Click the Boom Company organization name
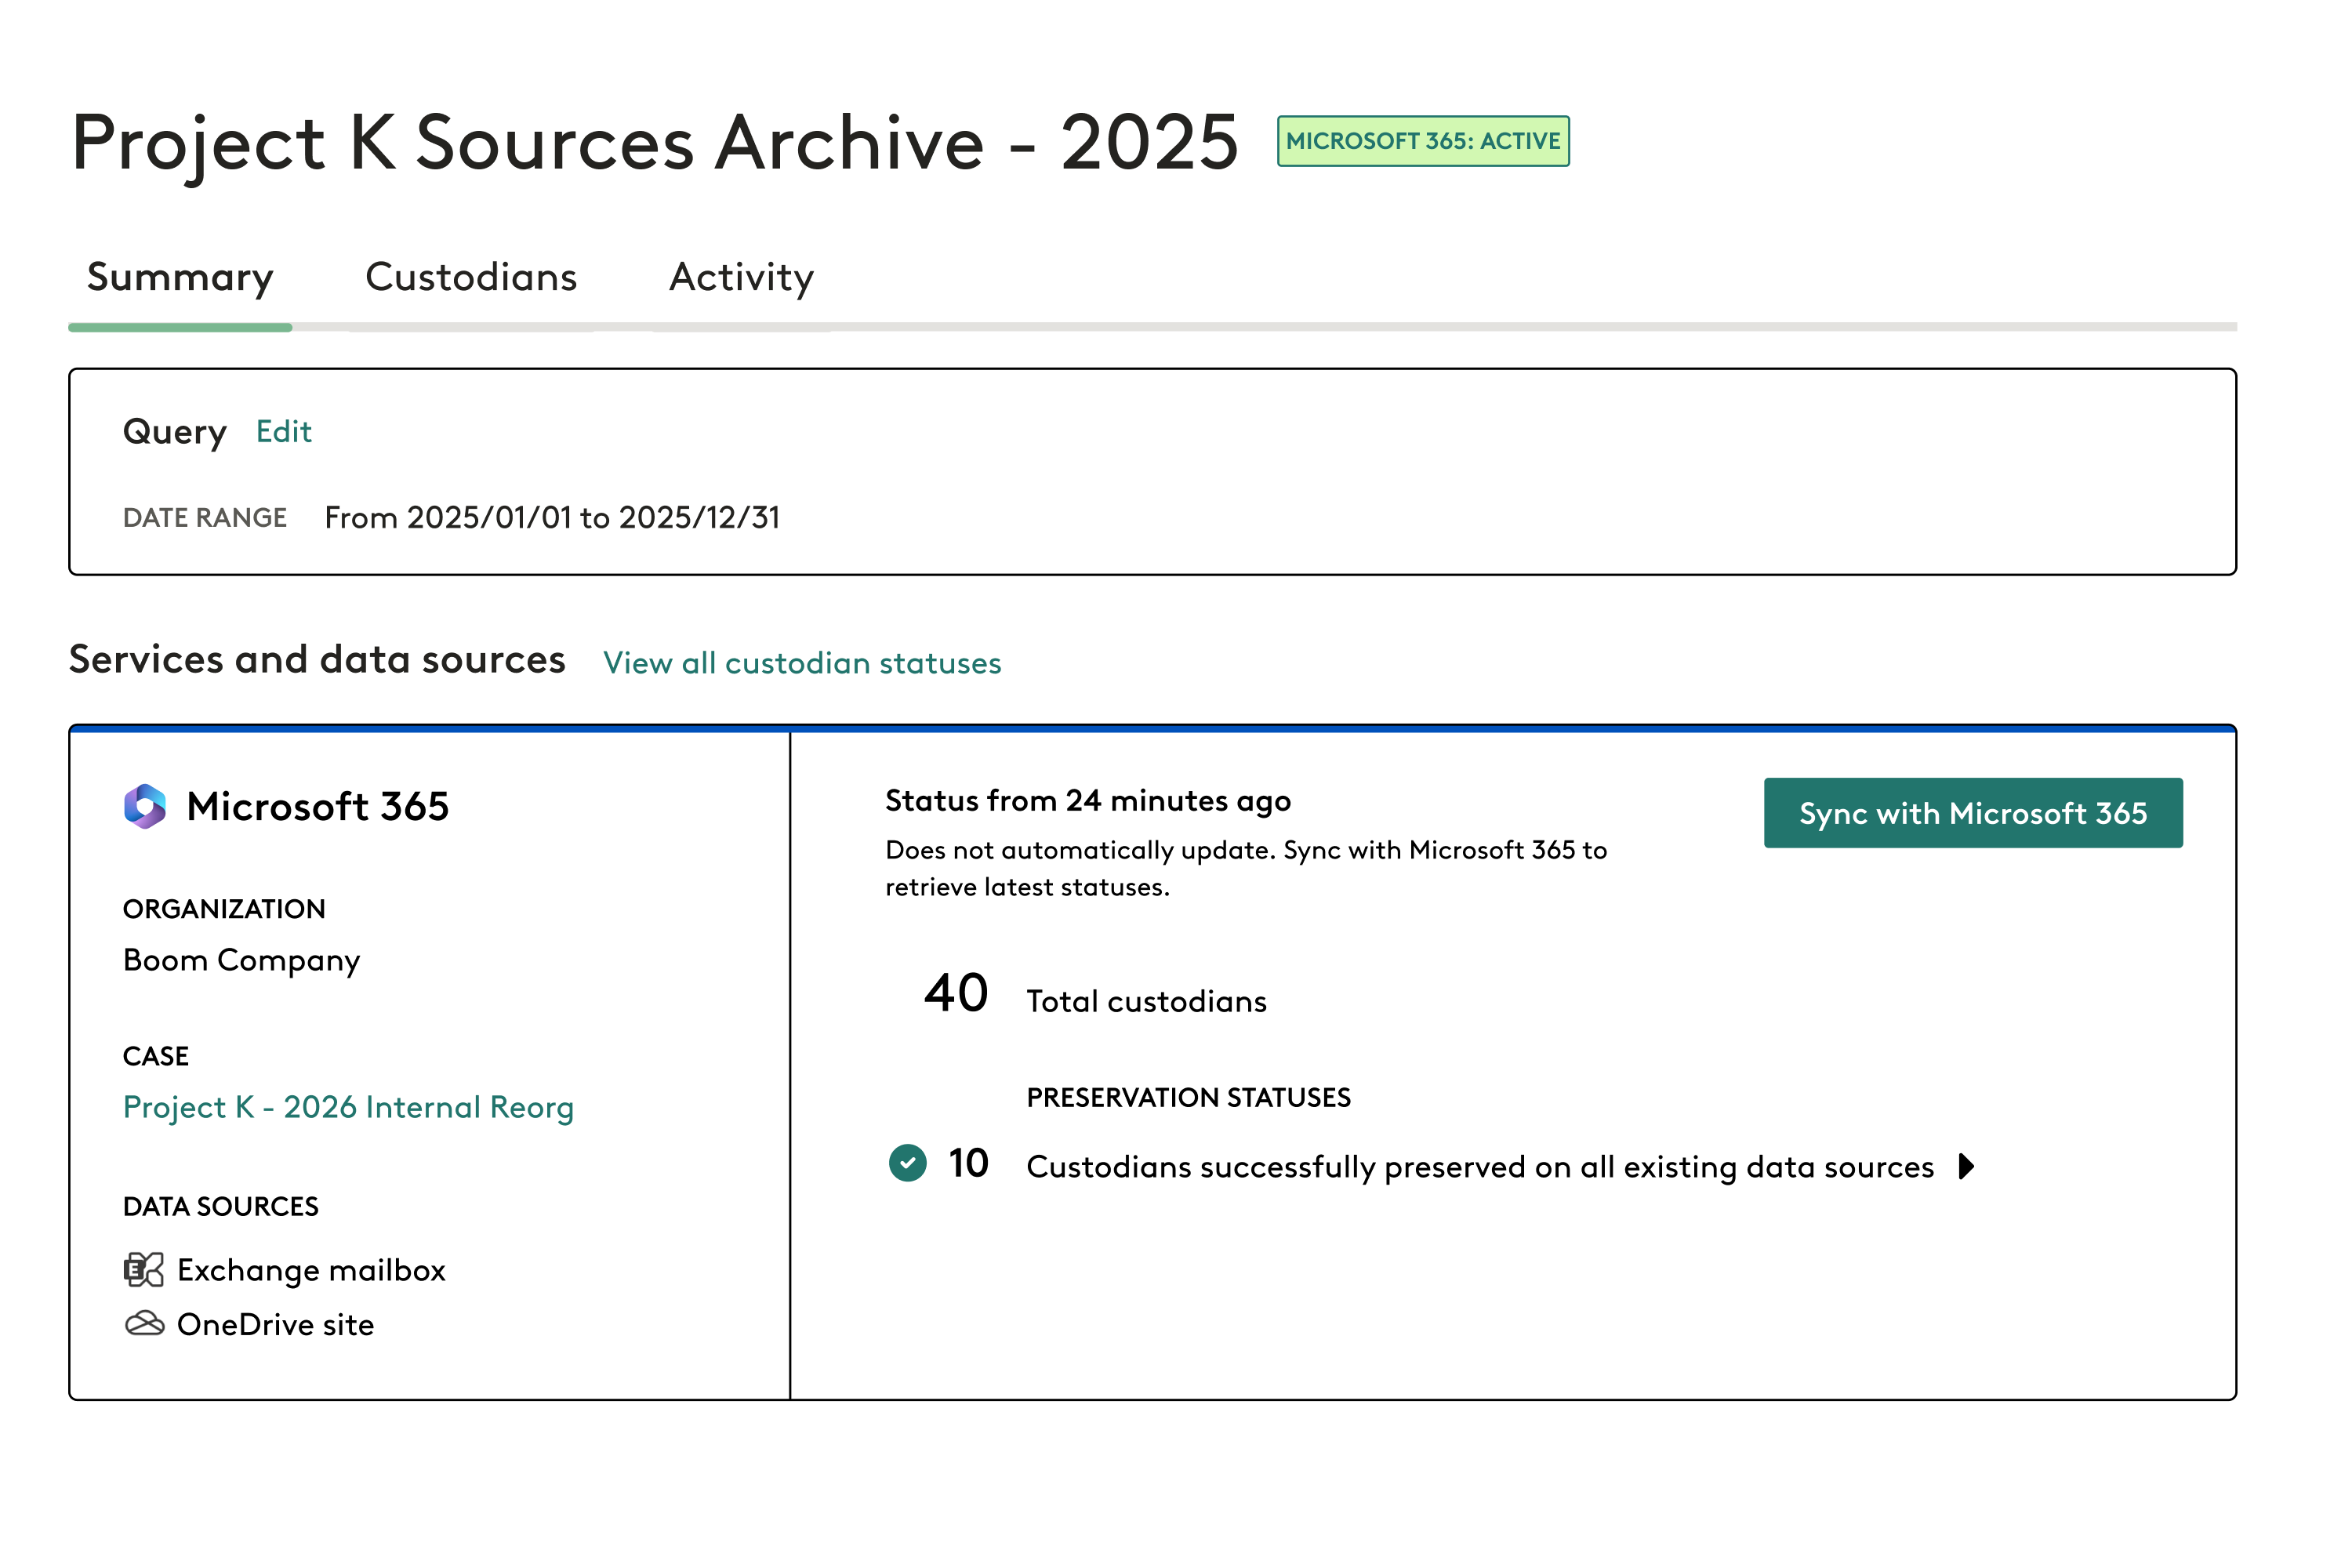 (x=241, y=960)
